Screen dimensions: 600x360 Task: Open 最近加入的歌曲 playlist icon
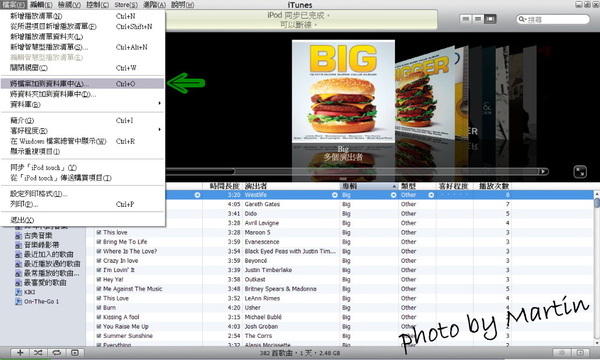coord(18,254)
